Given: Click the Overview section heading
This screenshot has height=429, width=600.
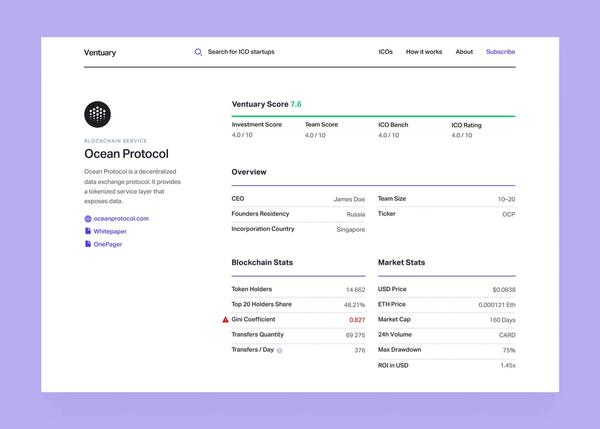Looking at the screenshot, I should pos(249,172).
